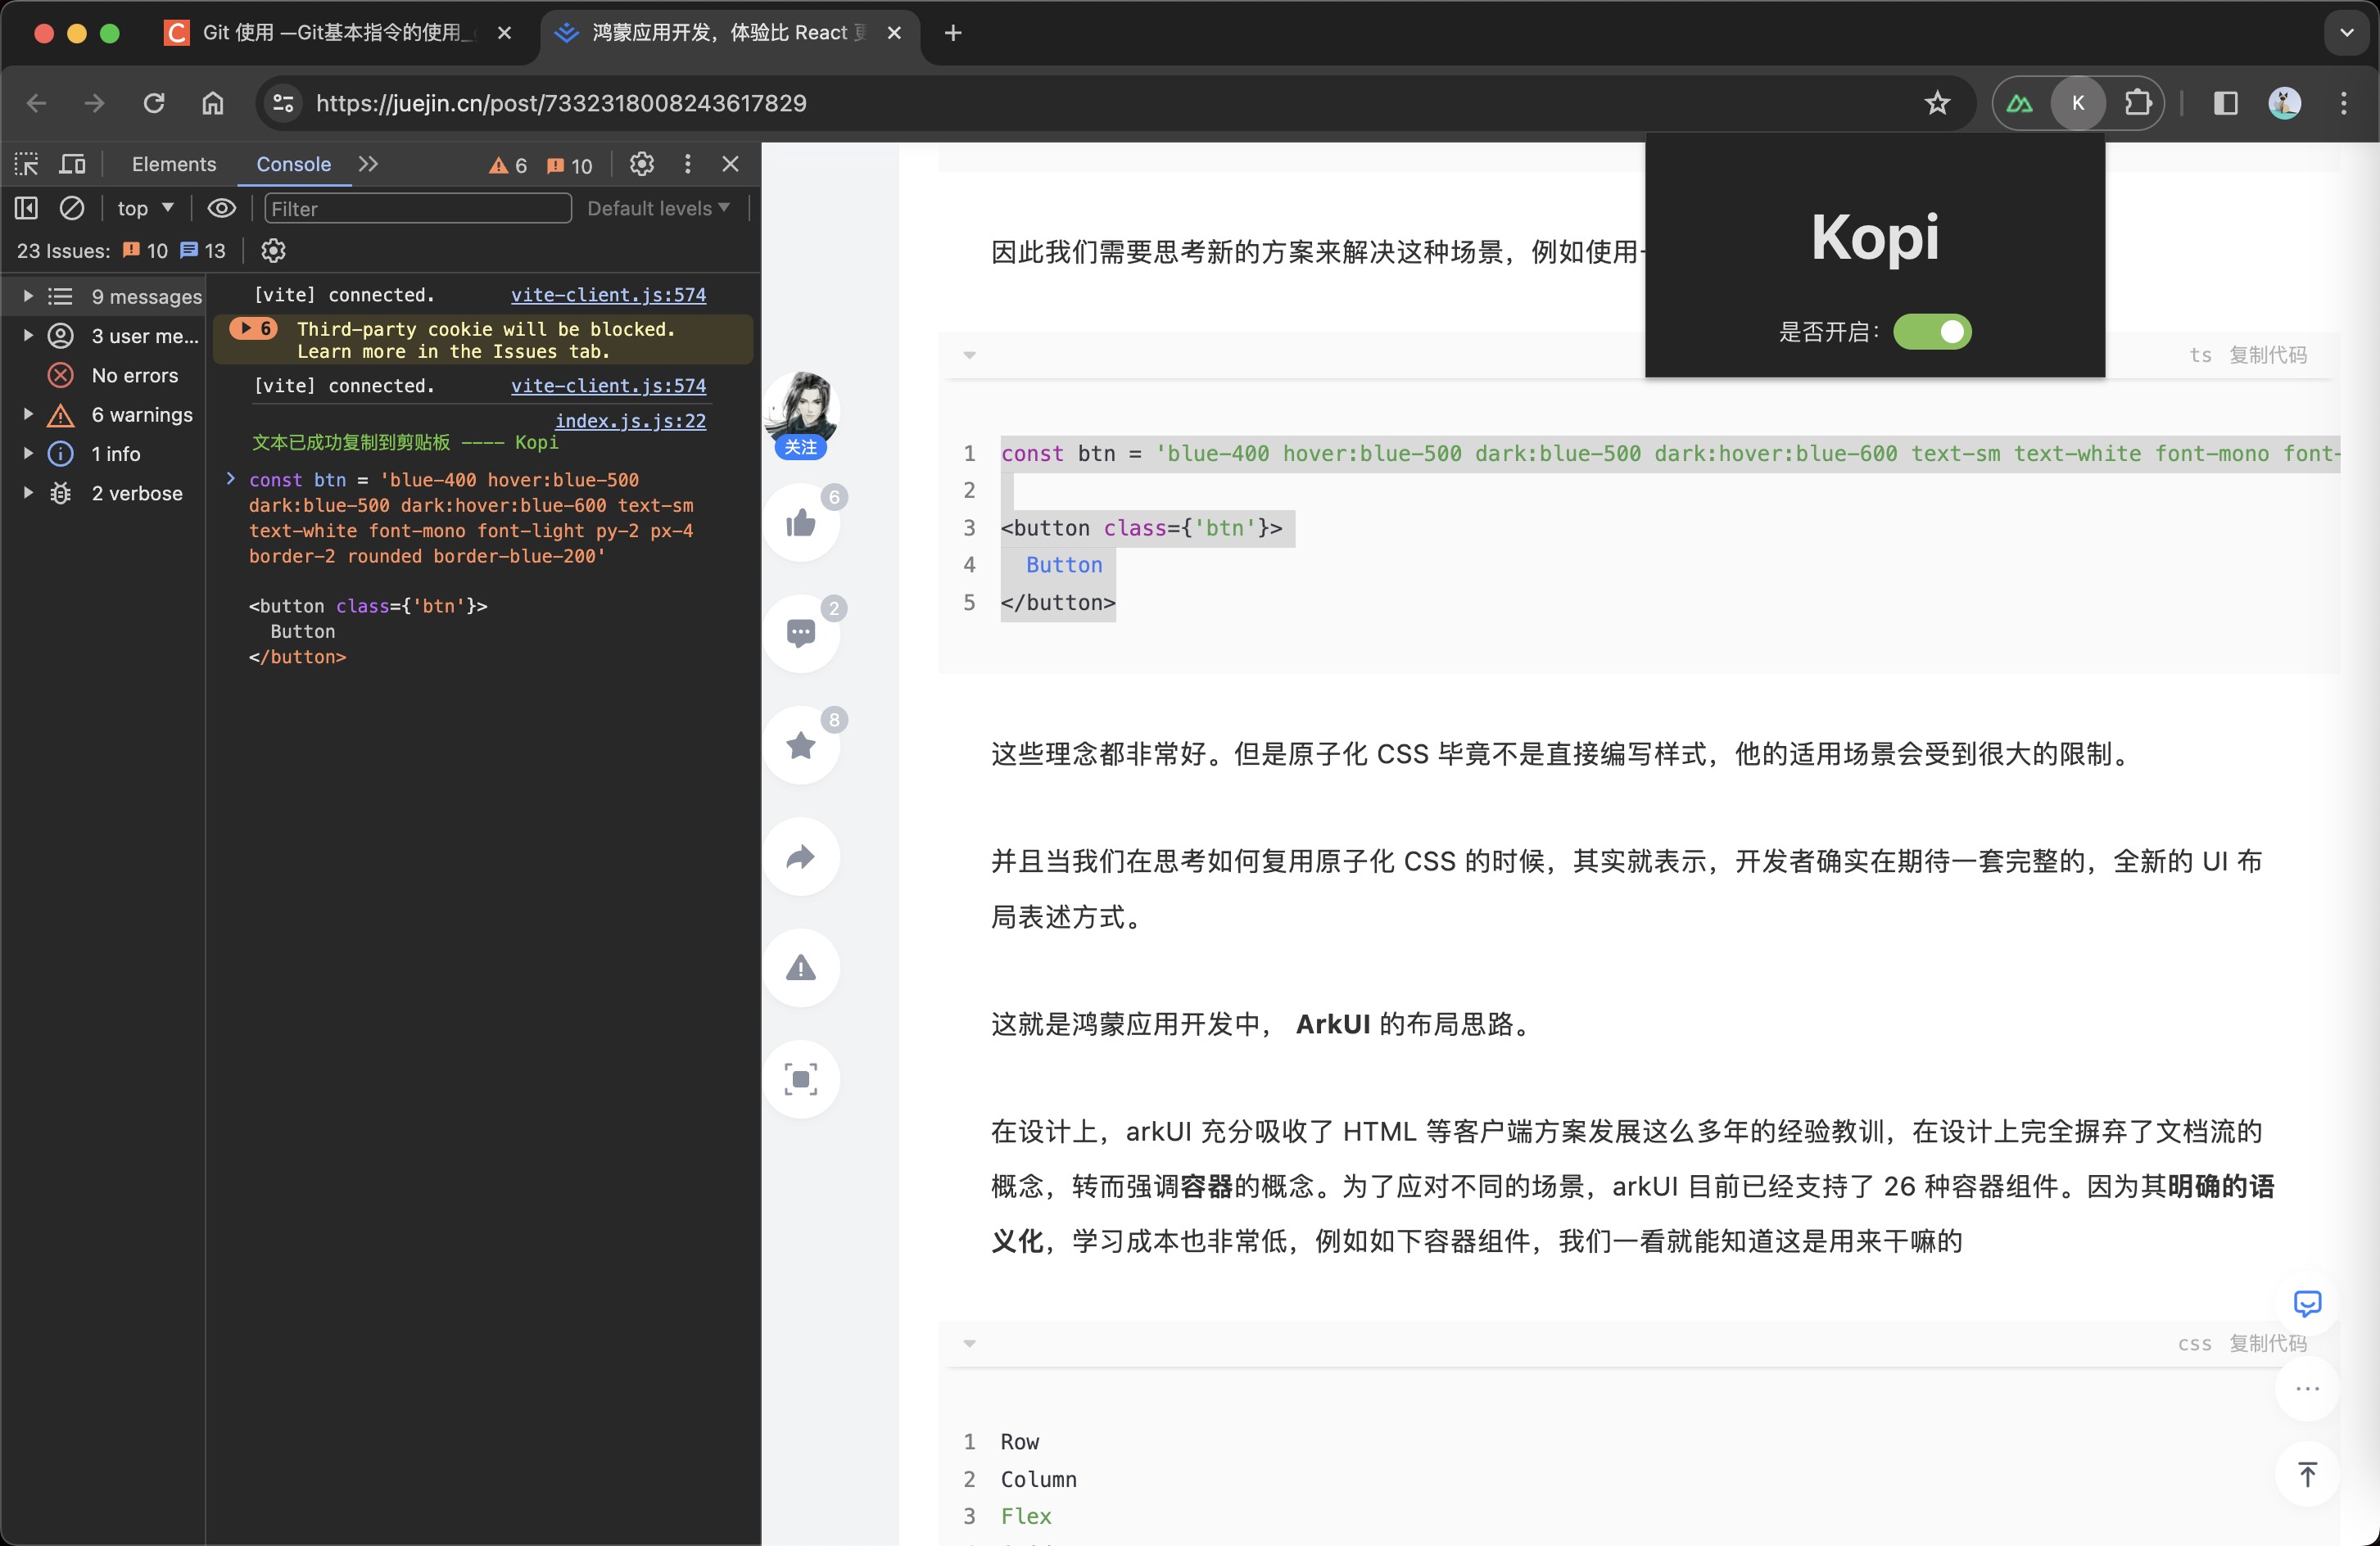Image resolution: width=2380 pixels, height=1546 pixels.
Task: Click the console filter input field
Action: coord(416,208)
